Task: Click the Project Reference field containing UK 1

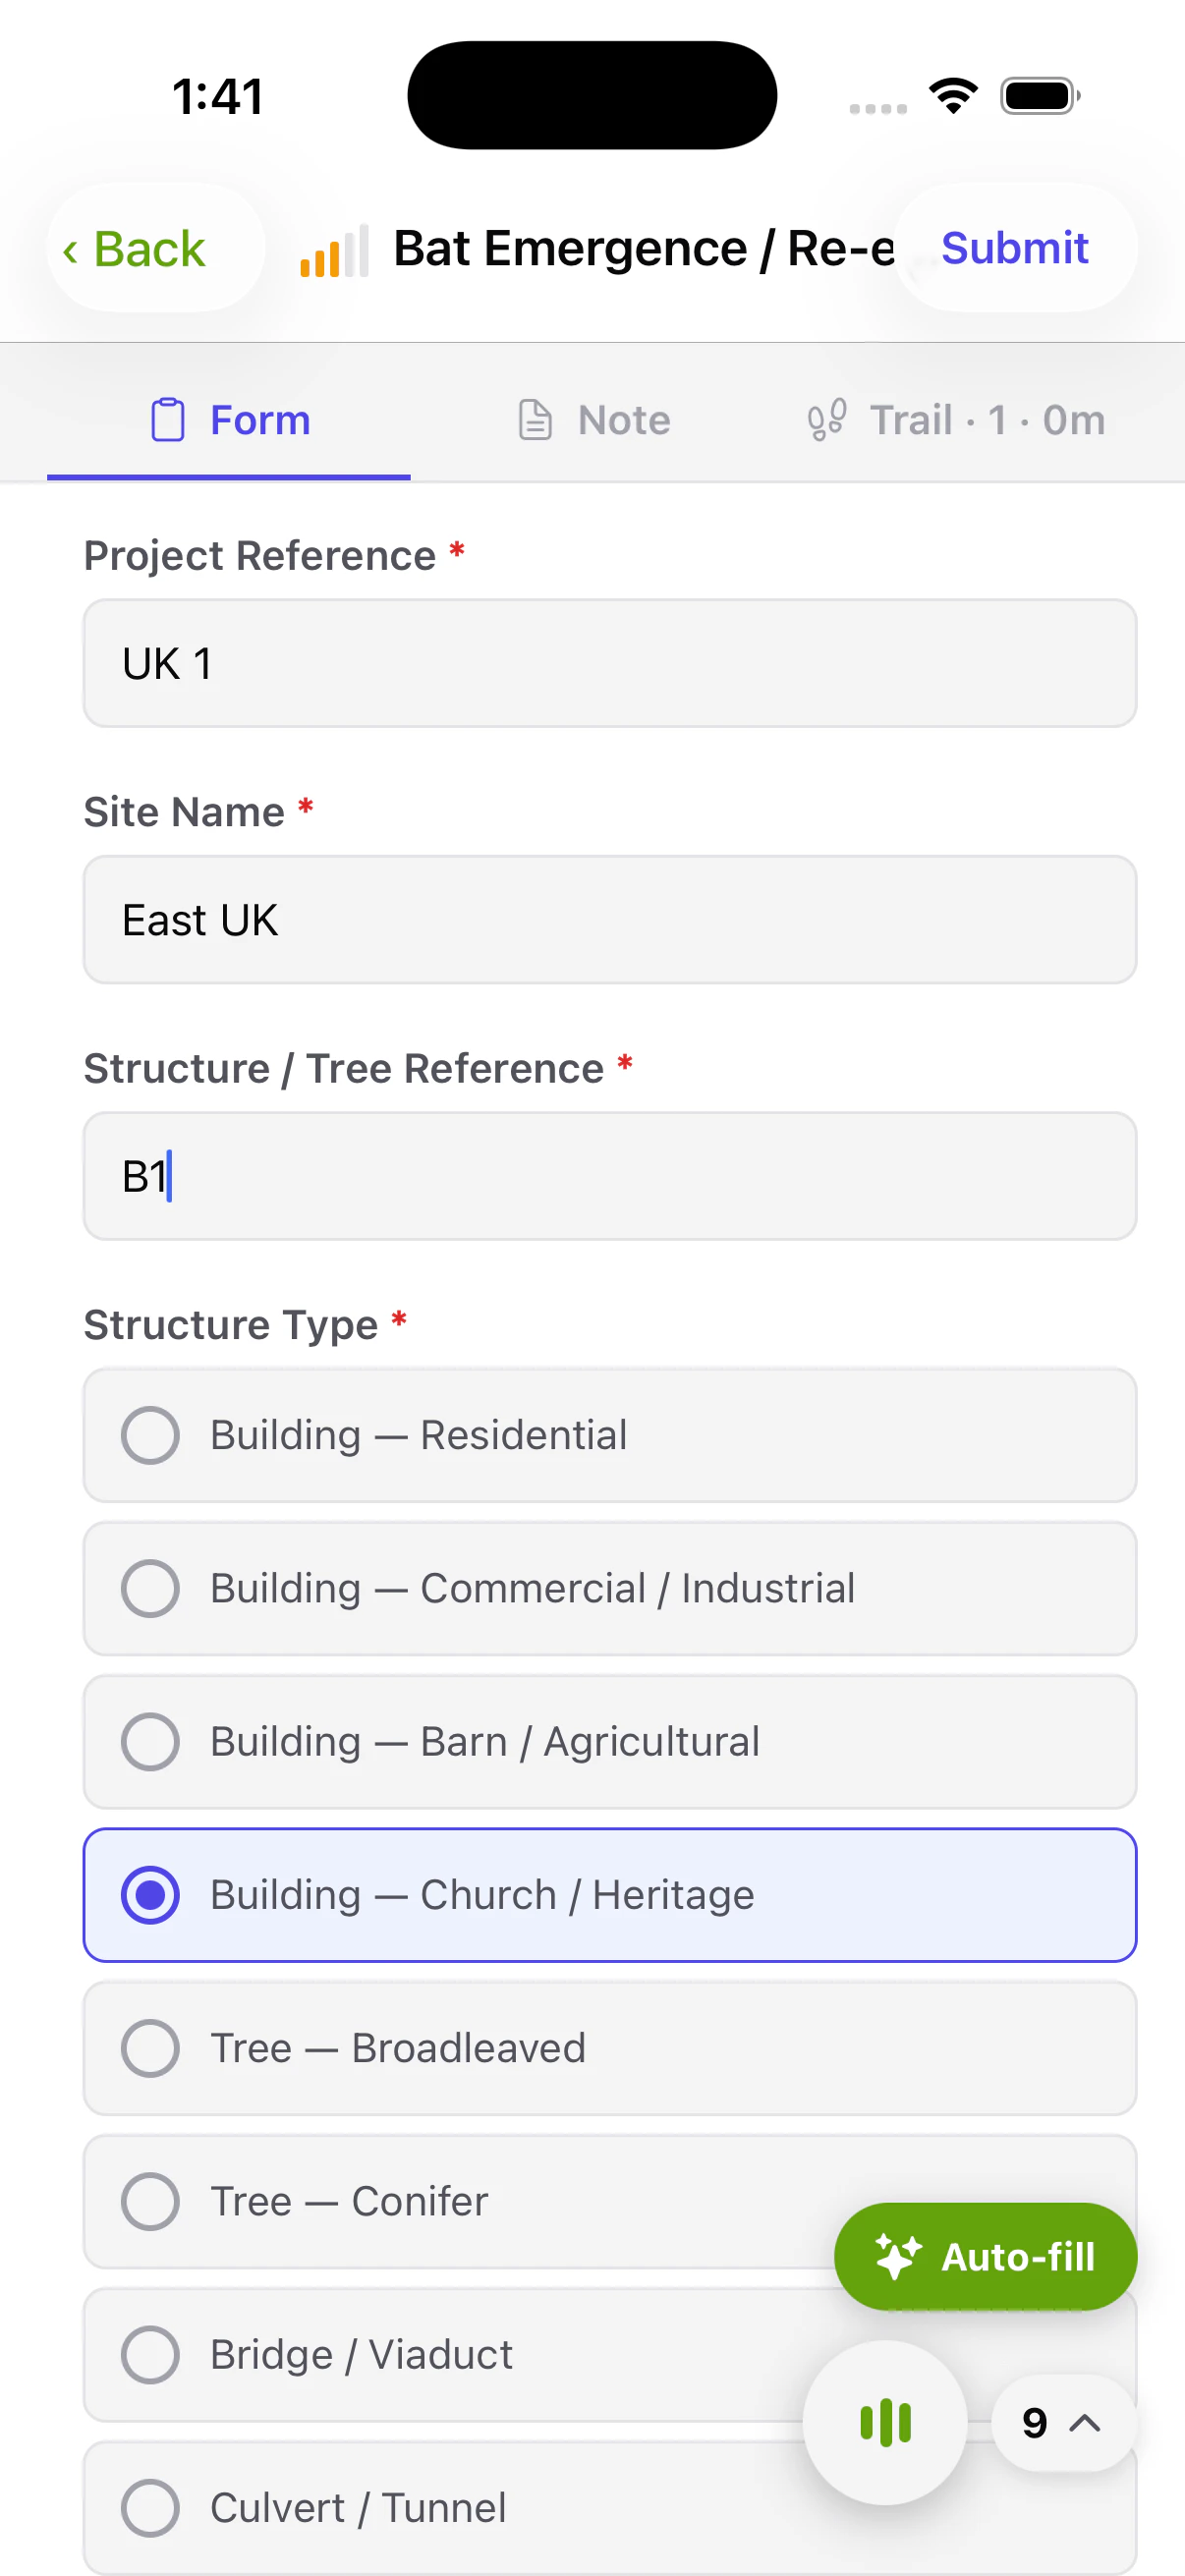Action: 610,663
